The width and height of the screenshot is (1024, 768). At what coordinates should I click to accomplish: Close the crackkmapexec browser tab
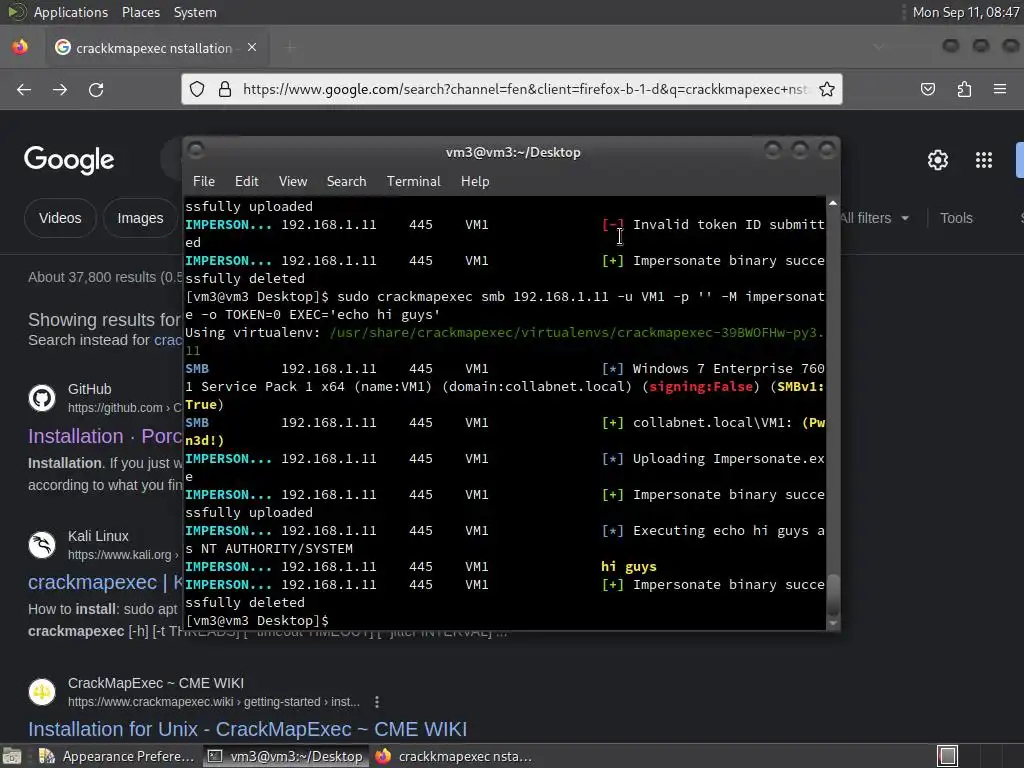click(252, 48)
